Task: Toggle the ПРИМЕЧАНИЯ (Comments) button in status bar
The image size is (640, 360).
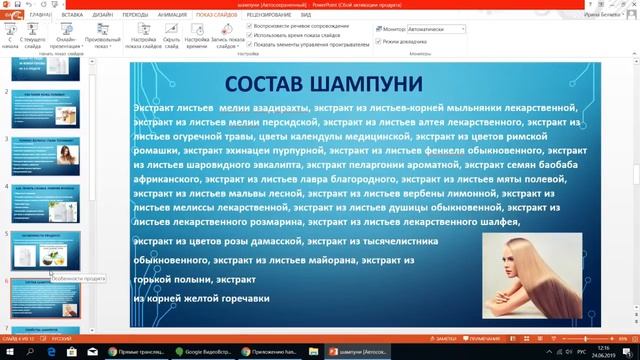Action: [x=482, y=339]
